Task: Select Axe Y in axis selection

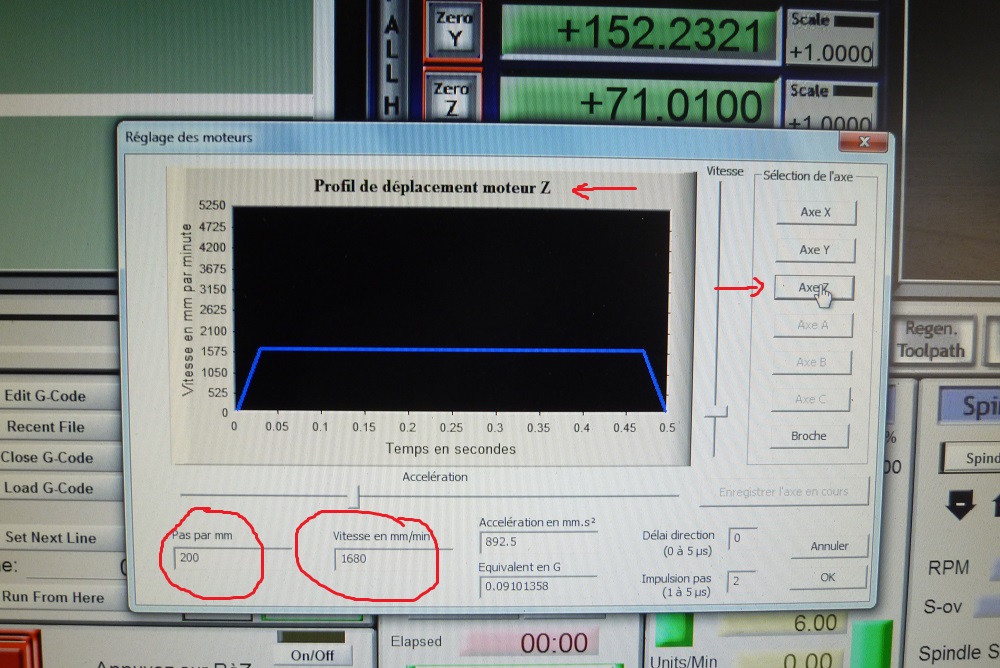Action: pyautogui.click(x=814, y=250)
